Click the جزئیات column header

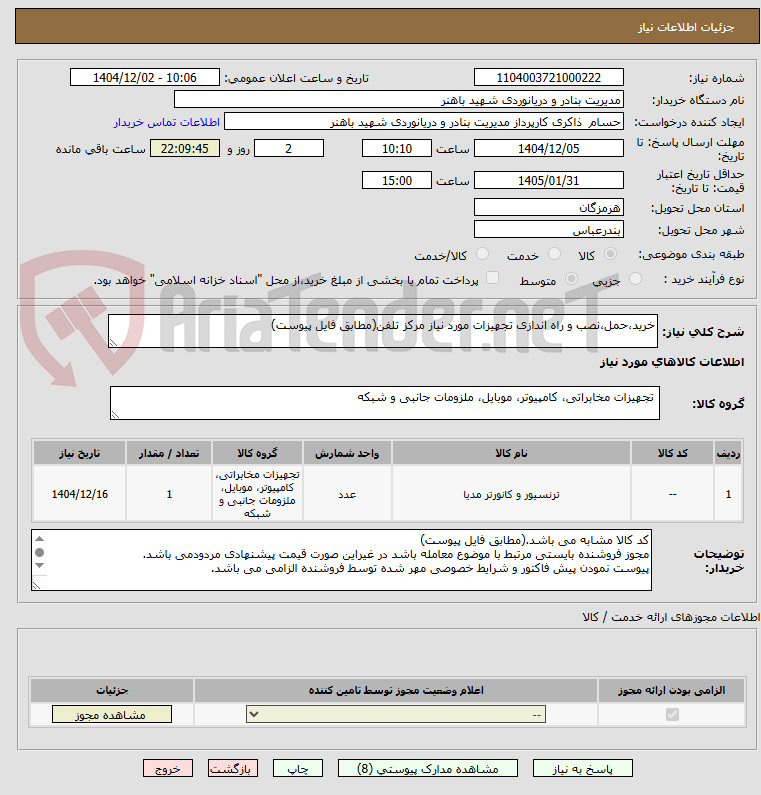click(x=112, y=690)
